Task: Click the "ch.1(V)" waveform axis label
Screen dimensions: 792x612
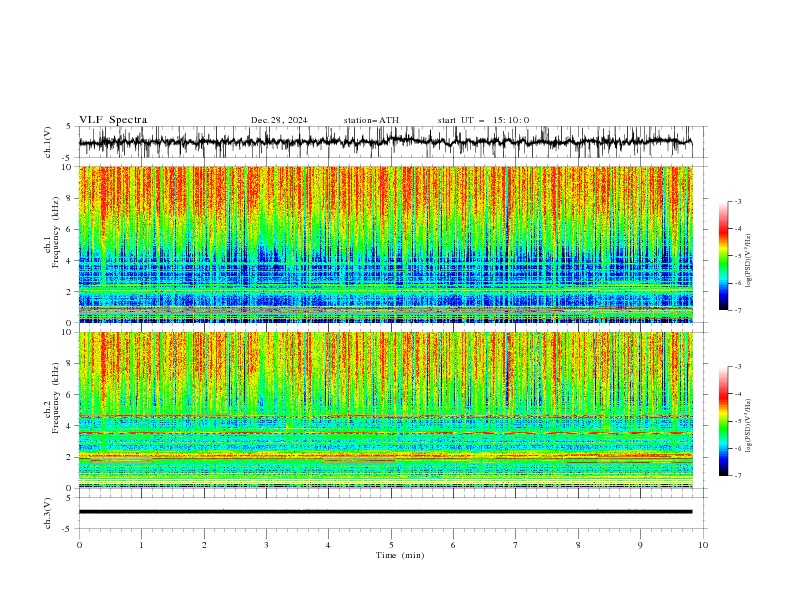Action: 48,142
